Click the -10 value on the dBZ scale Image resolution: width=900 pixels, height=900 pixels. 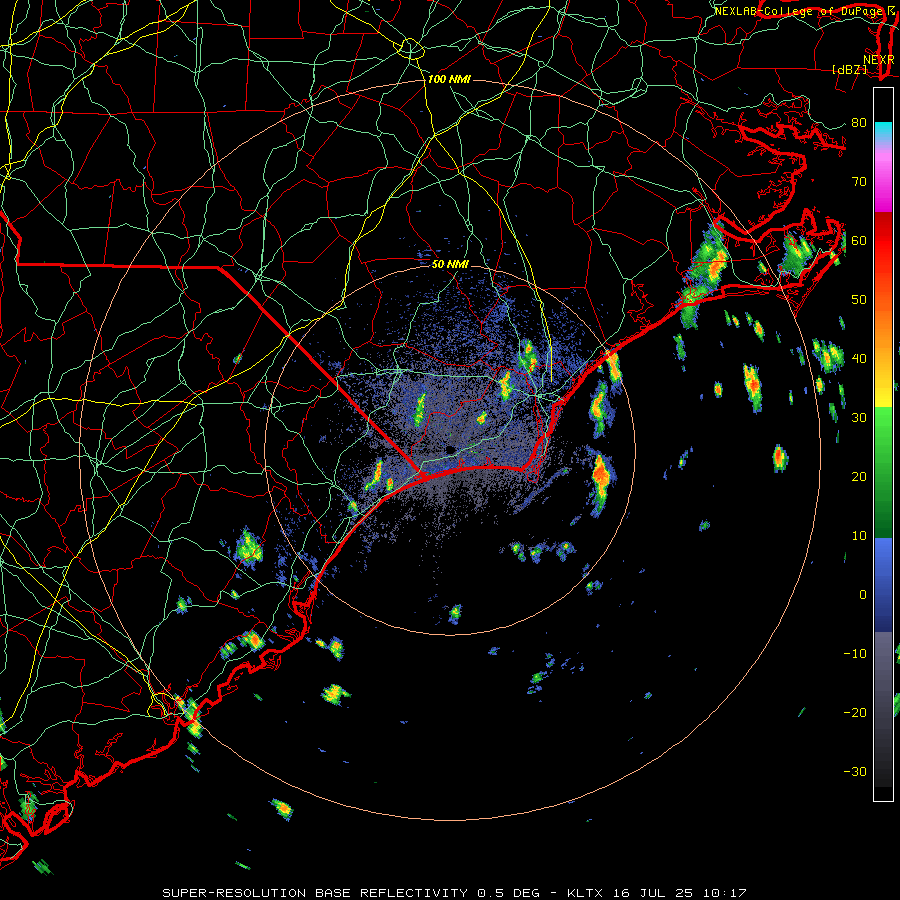(855, 654)
